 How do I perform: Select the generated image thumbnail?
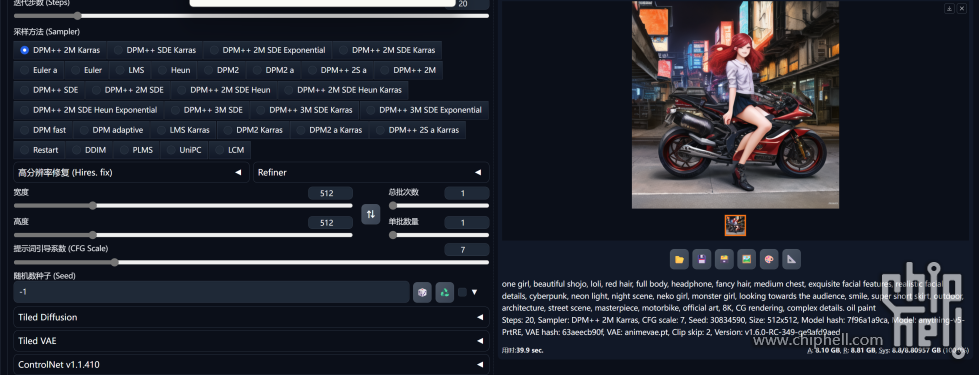click(x=735, y=225)
